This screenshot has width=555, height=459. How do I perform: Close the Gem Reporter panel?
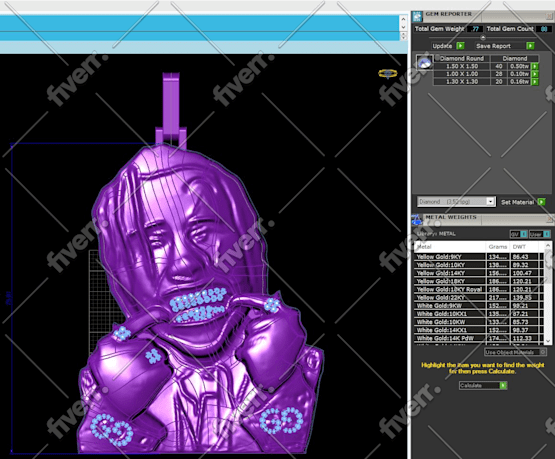[x=549, y=16]
